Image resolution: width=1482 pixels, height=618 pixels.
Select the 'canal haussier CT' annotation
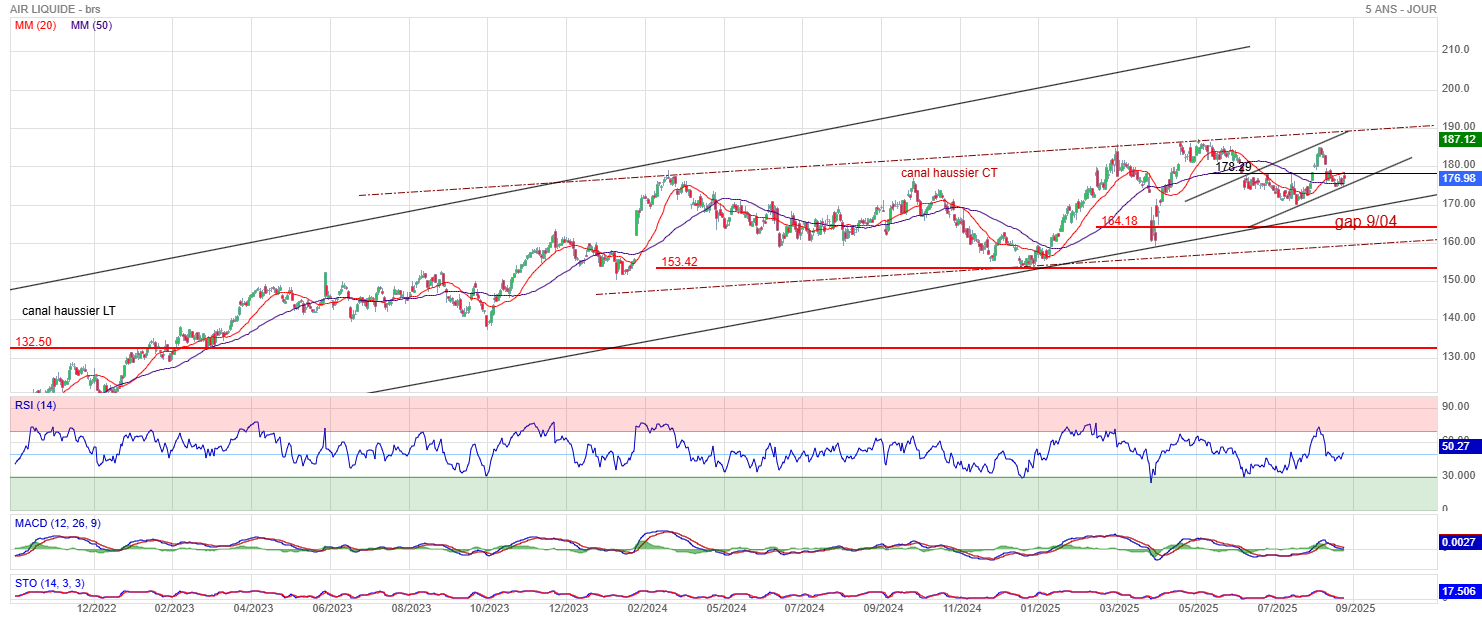(949, 173)
